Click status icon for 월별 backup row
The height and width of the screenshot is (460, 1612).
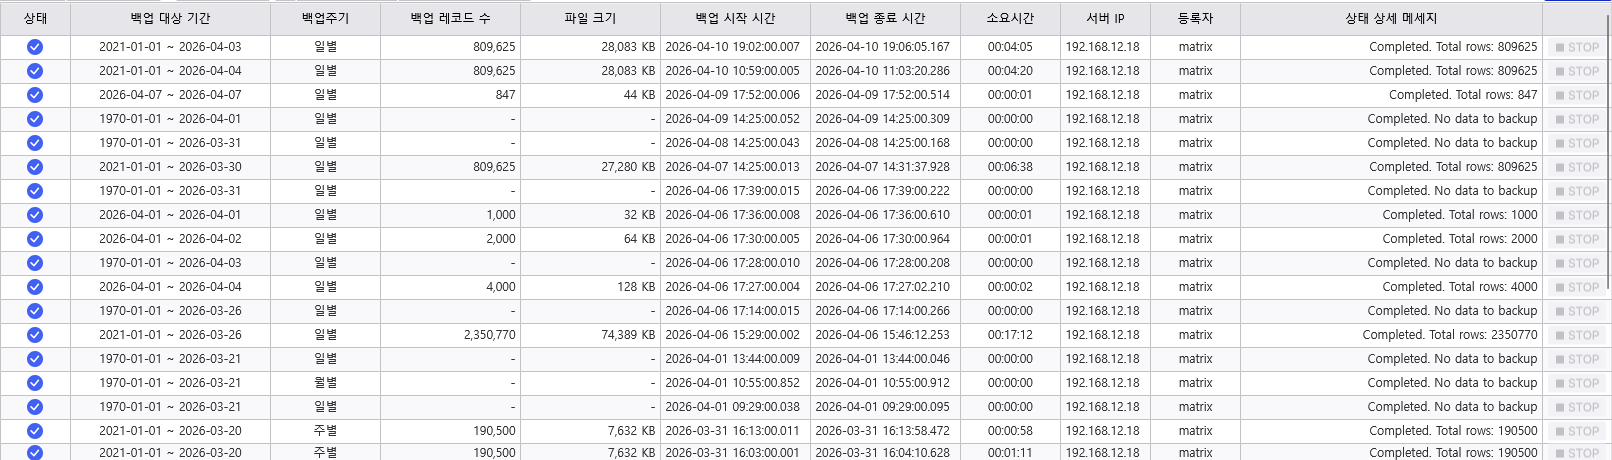pyautogui.click(x=35, y=383)
